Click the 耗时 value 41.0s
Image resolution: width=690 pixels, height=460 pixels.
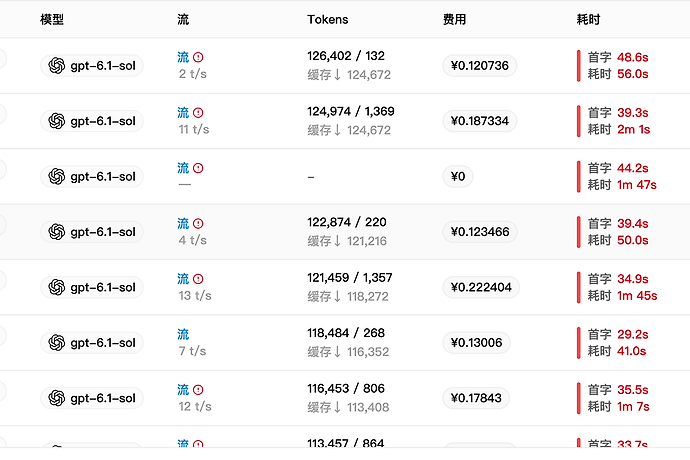(x=631, y=351)
